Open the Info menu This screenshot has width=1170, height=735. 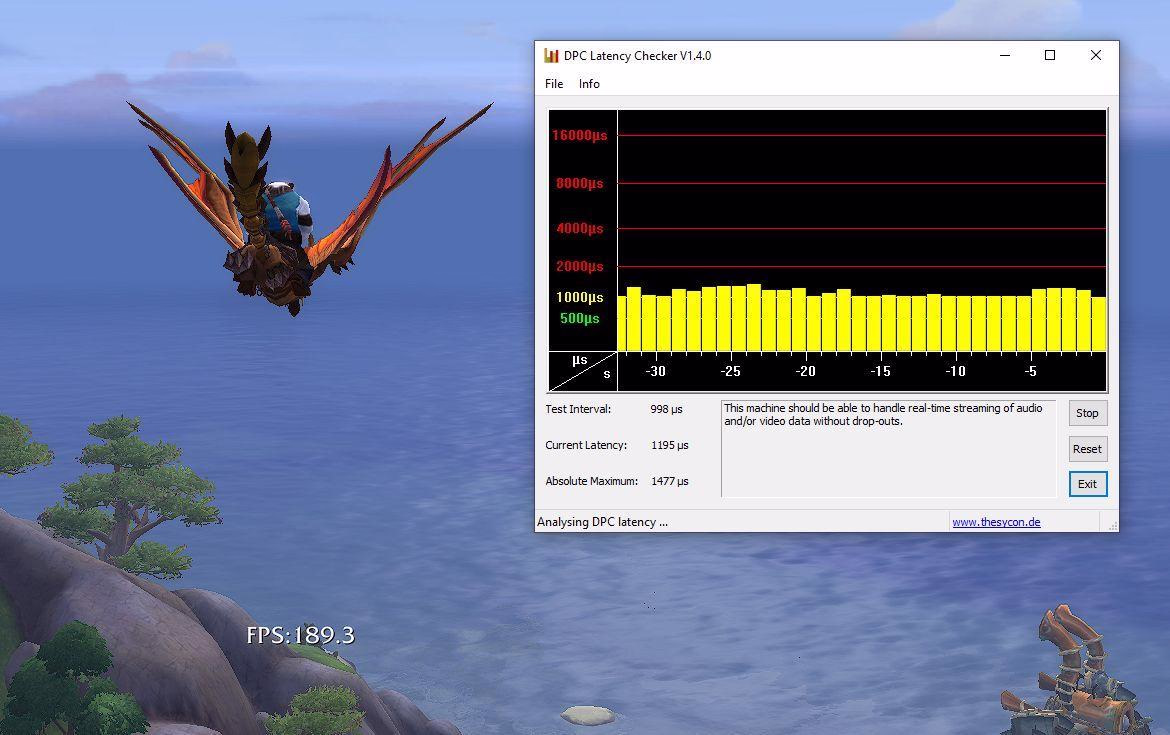tap(589, 84)
